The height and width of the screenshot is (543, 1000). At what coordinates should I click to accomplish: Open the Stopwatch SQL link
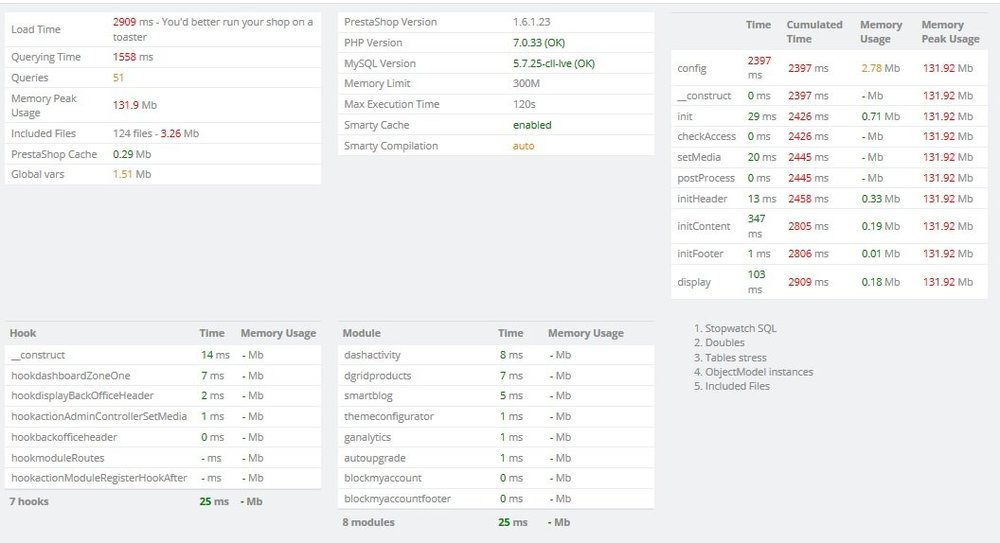[740, 328]
